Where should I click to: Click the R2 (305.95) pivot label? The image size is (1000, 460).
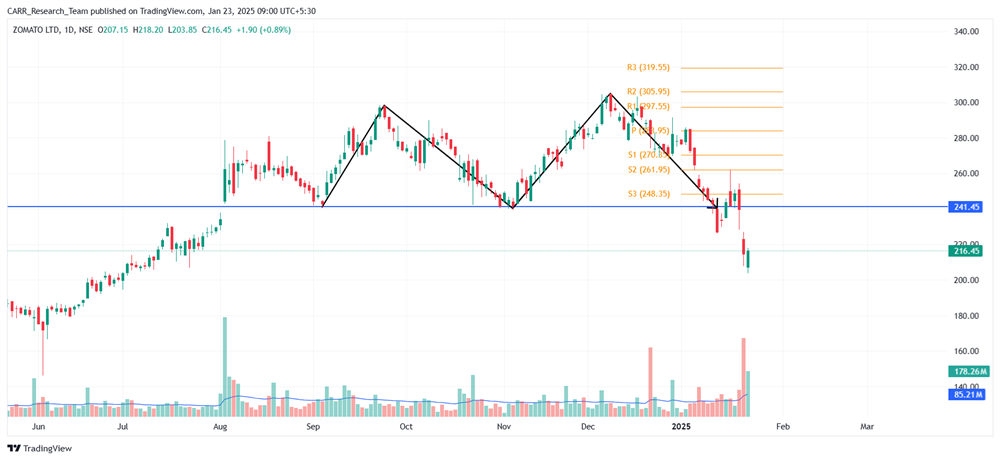point(648,91)
